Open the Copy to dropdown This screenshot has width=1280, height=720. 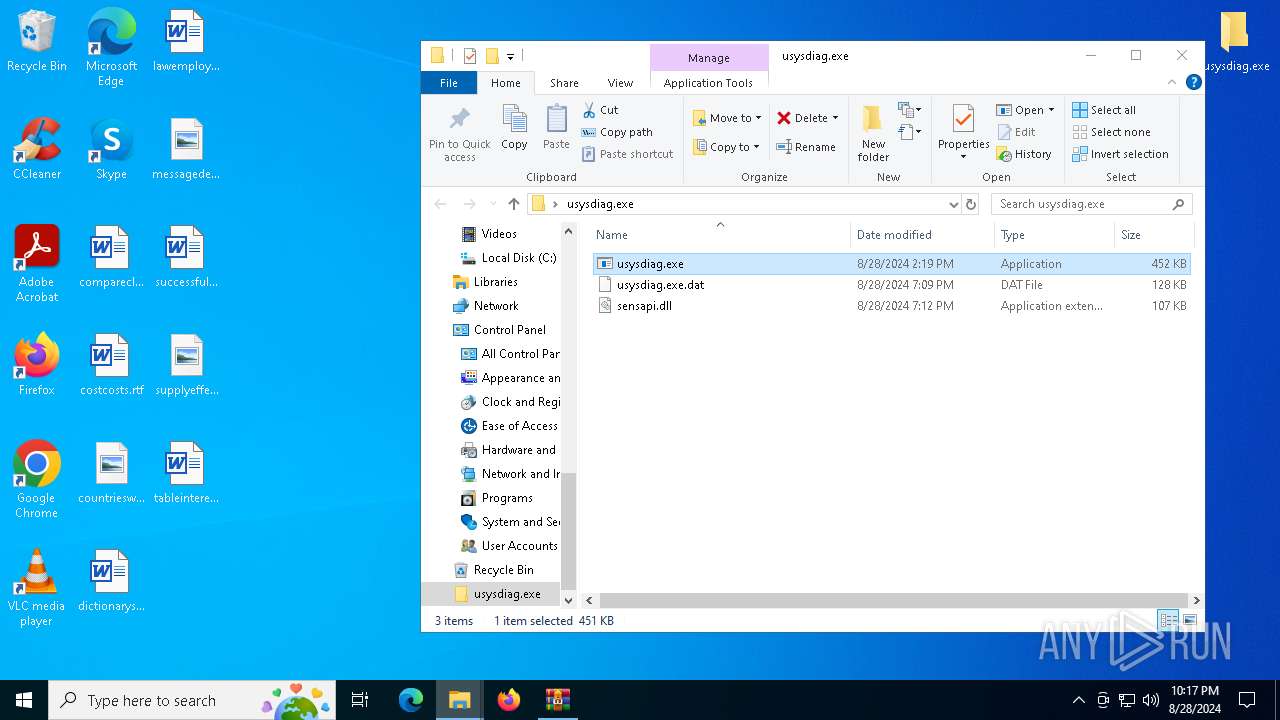[x=727, y=147]
